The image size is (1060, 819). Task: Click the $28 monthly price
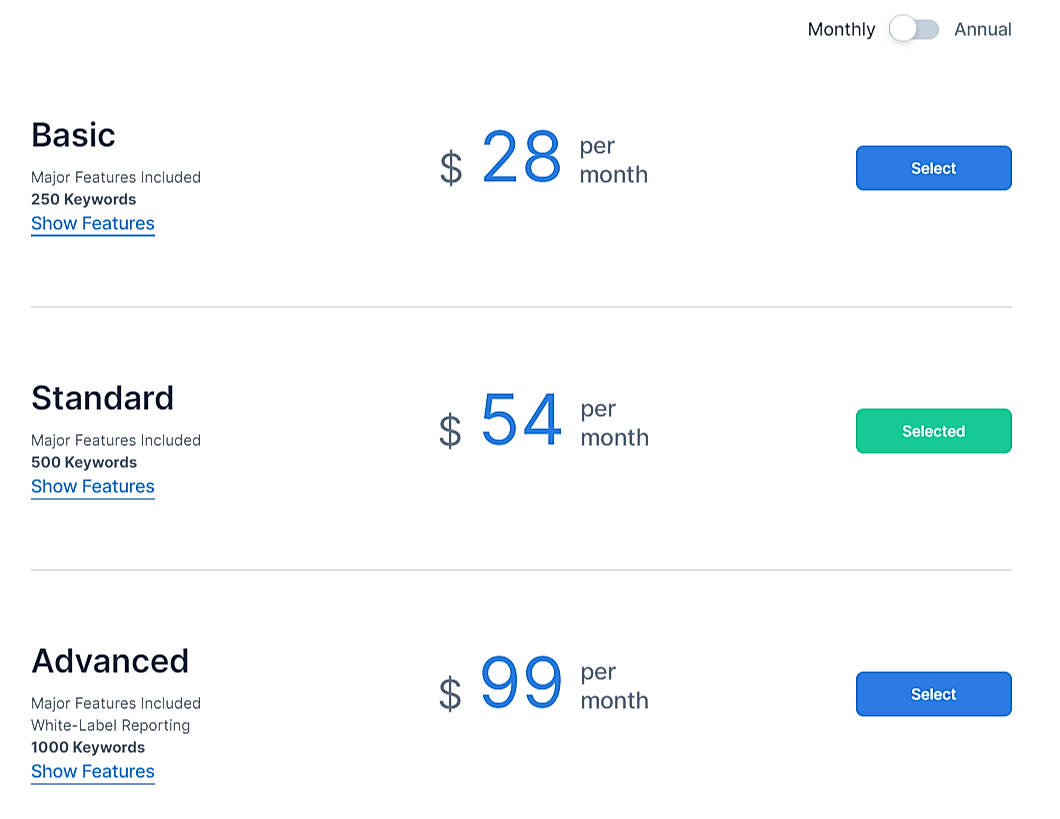(520, 158)
